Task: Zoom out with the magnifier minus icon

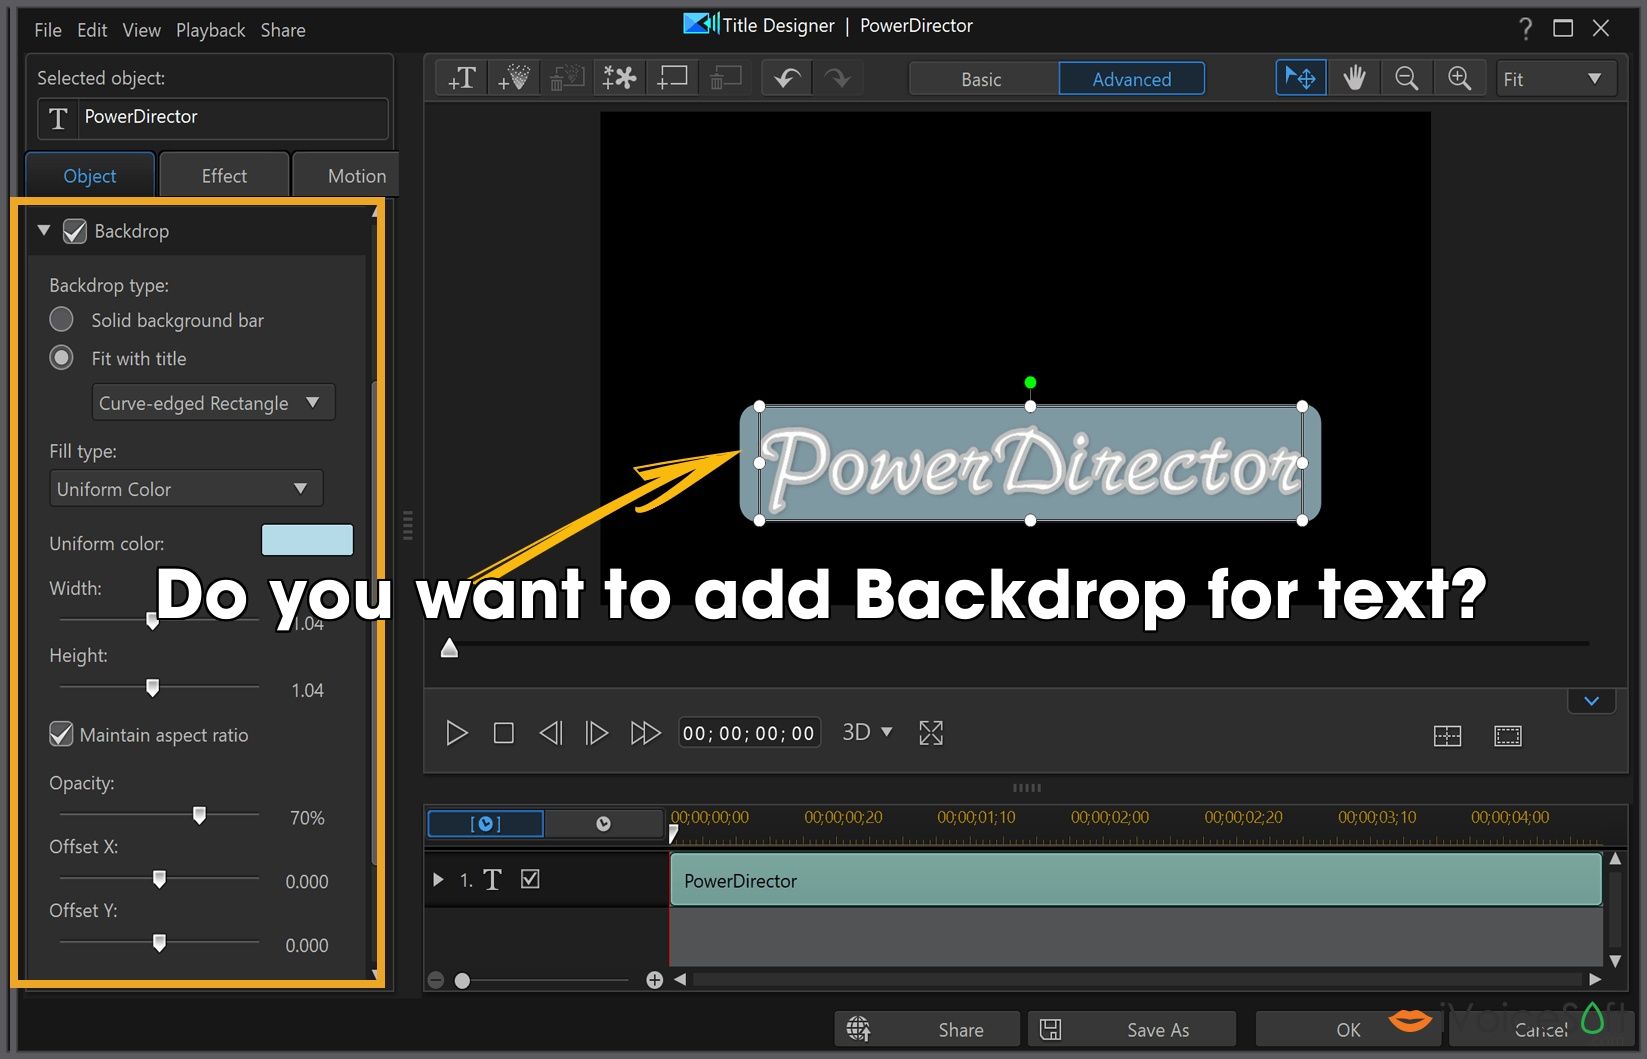Action: pos(1406,78)
